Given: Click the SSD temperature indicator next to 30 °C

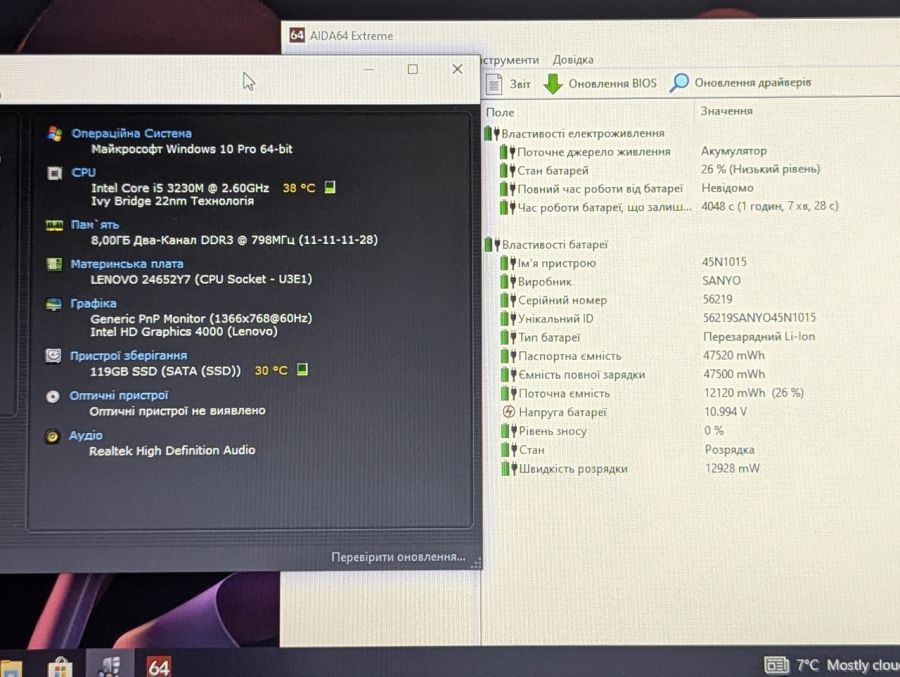Looking at the screenshot, I should coord(302,369).
